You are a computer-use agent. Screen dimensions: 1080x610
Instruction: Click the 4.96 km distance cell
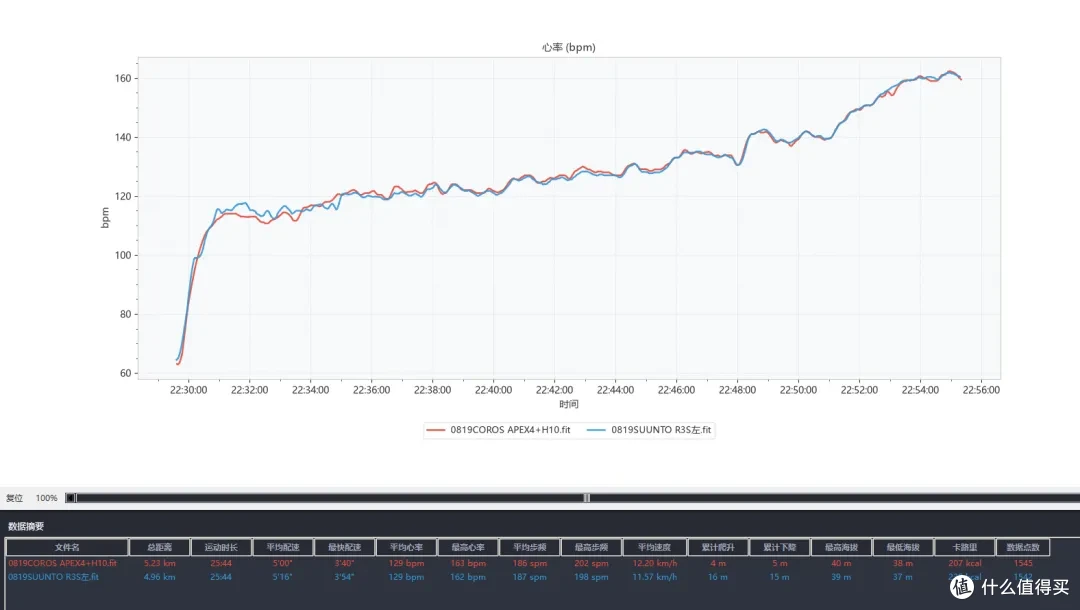pos(159,577)
